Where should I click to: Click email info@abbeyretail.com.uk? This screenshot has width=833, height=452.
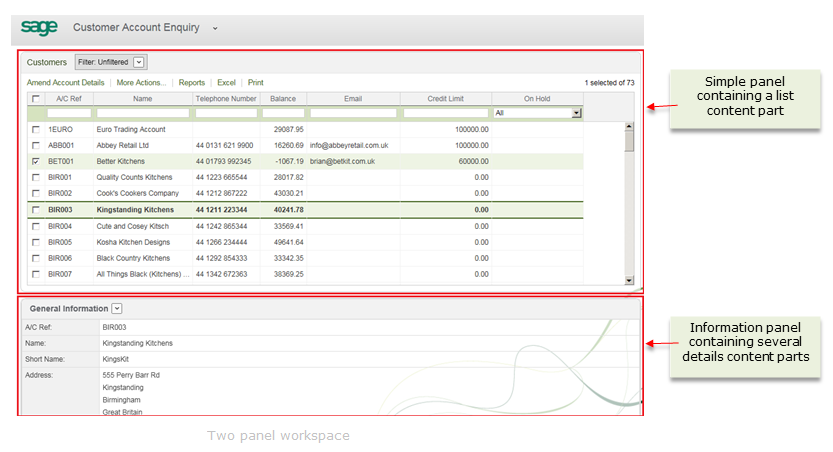tap(349, 145)
